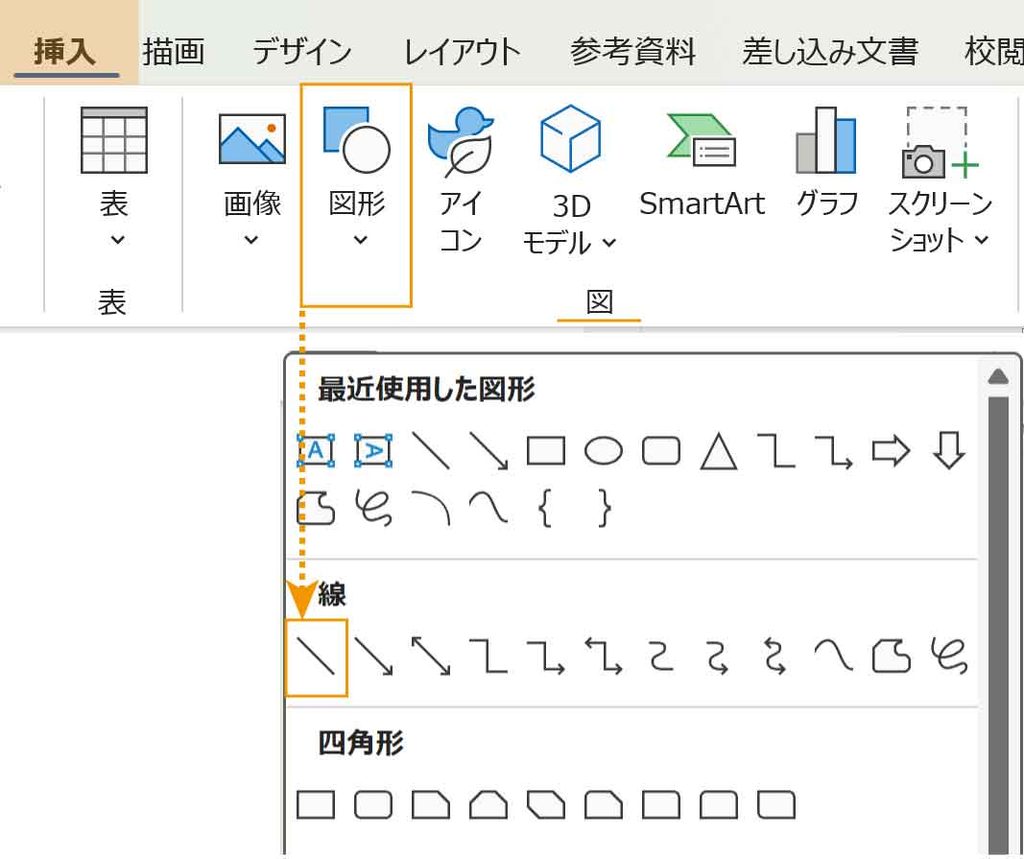Choose right block arrow shape
The width and height of the screenshot is (1024, 859).
click(891, 451)
